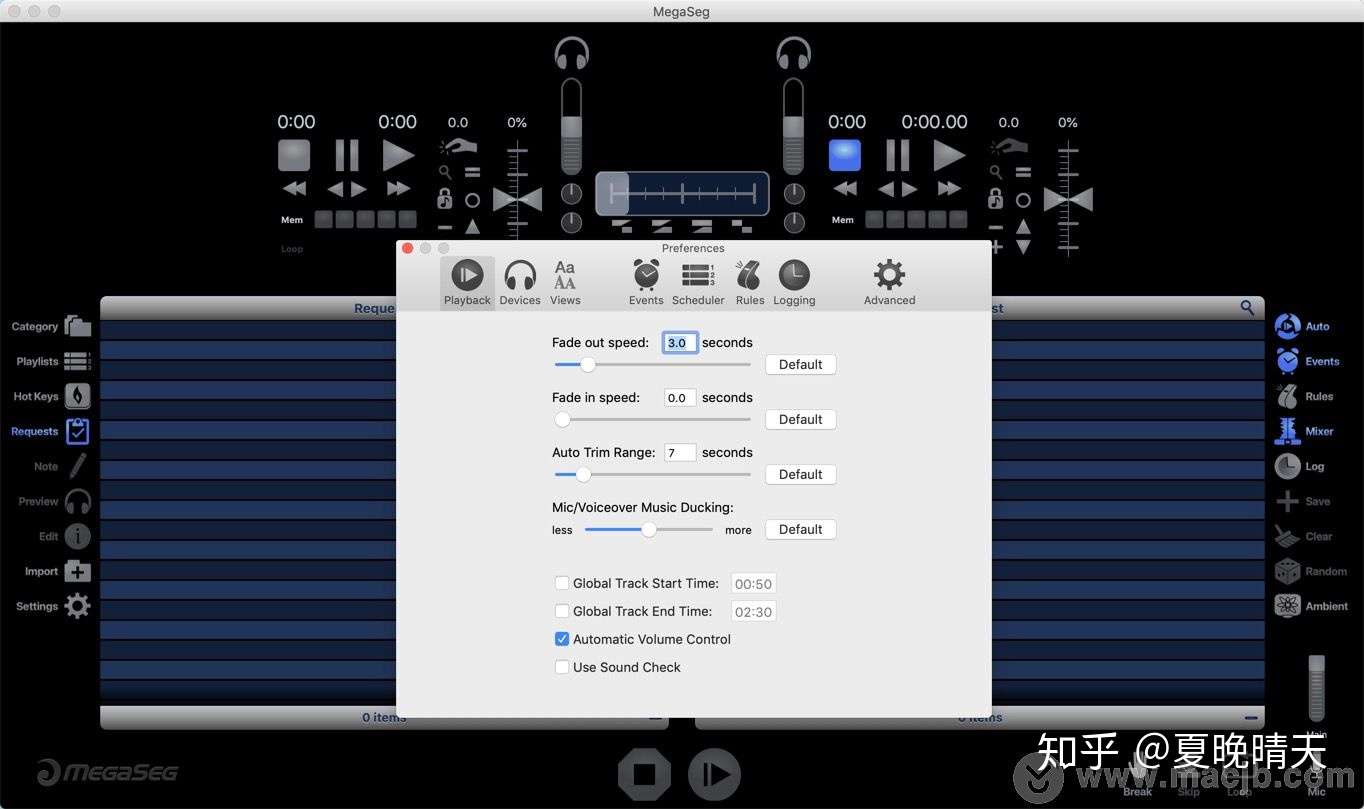
Task: Click the bottom segue play button
Action: point(714,774)
